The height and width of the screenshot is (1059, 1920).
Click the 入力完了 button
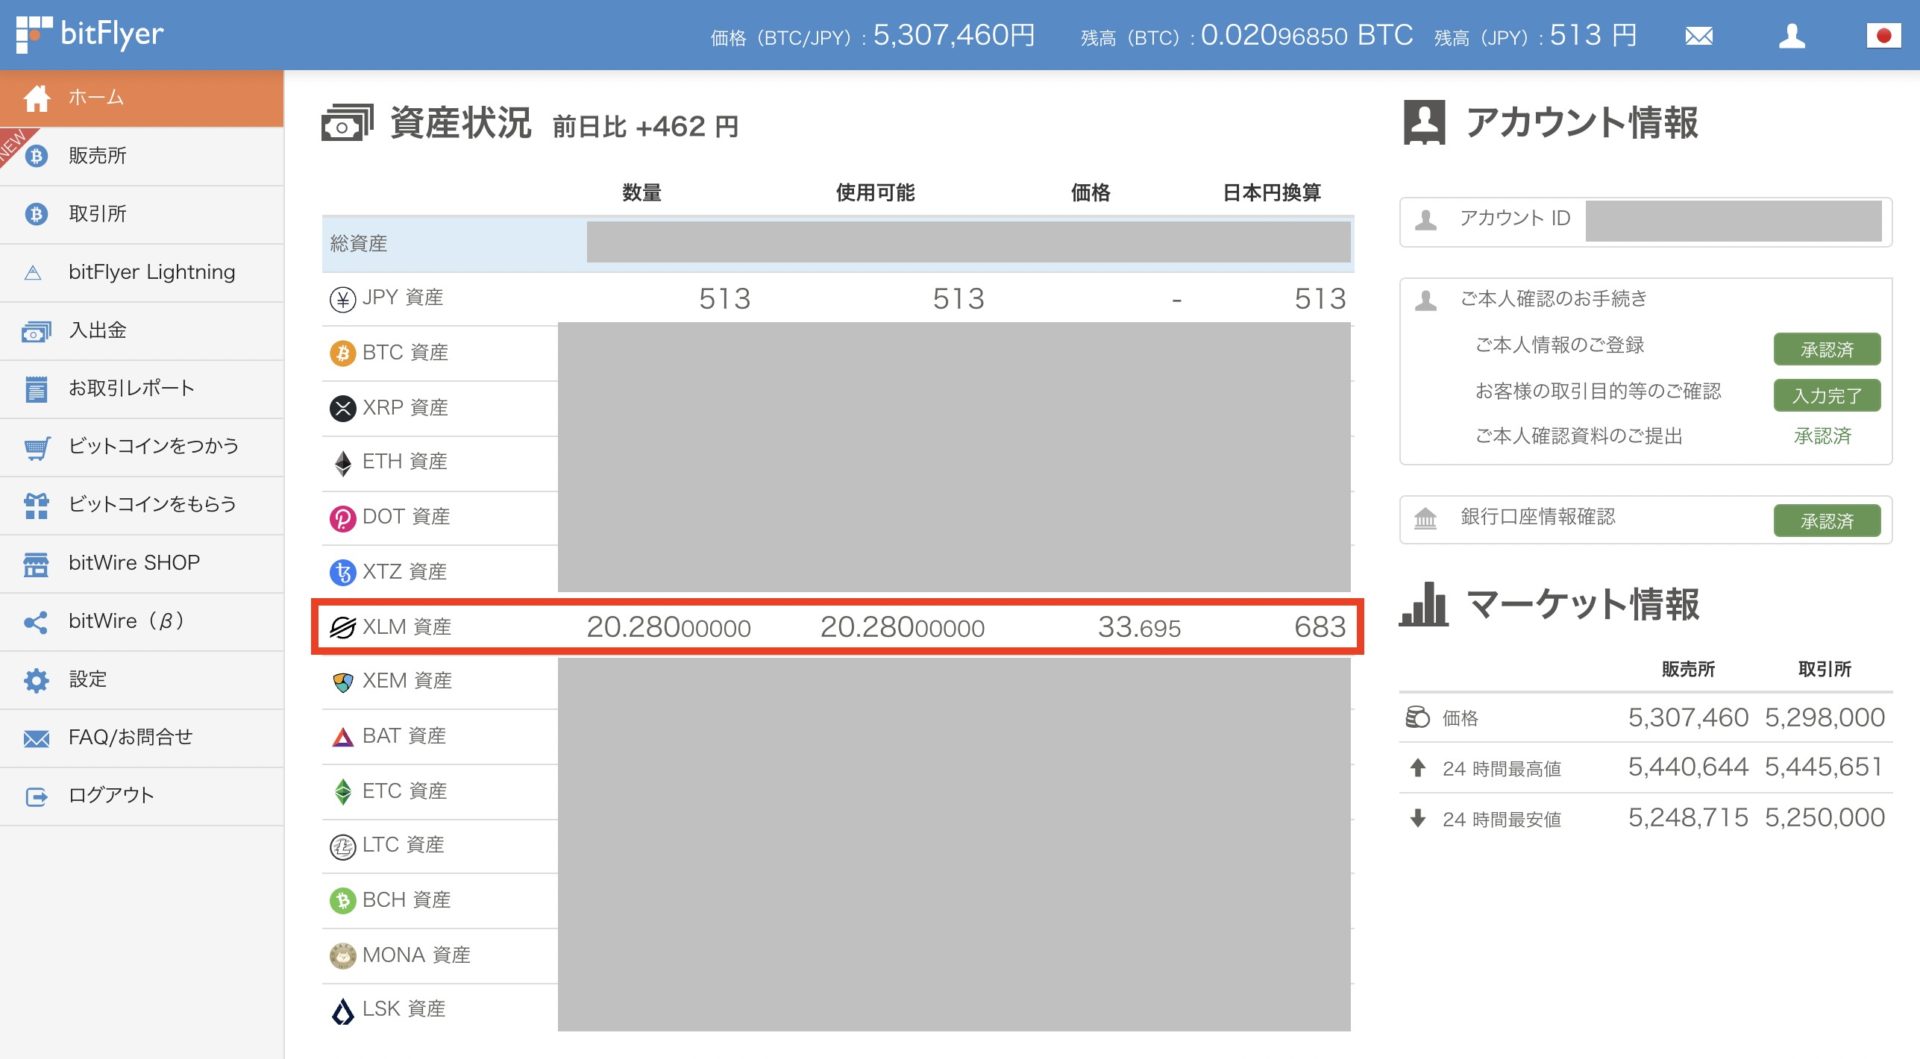[x=1826, y=395]
